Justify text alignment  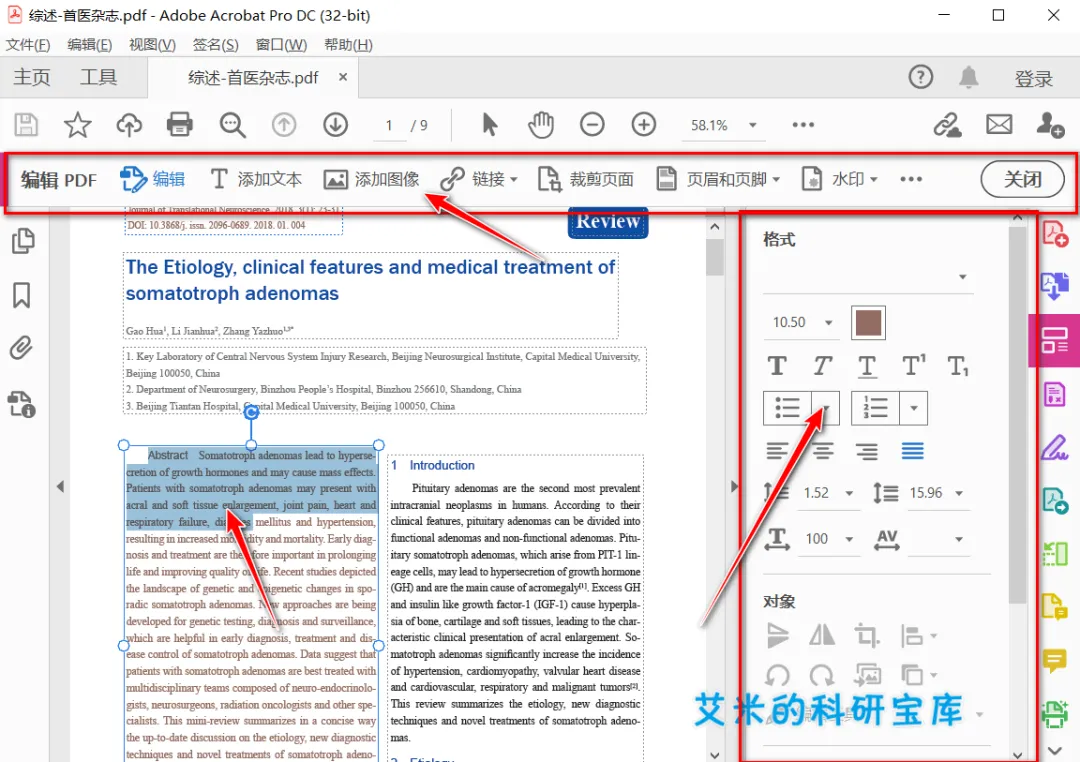click(x=913, y=451)
